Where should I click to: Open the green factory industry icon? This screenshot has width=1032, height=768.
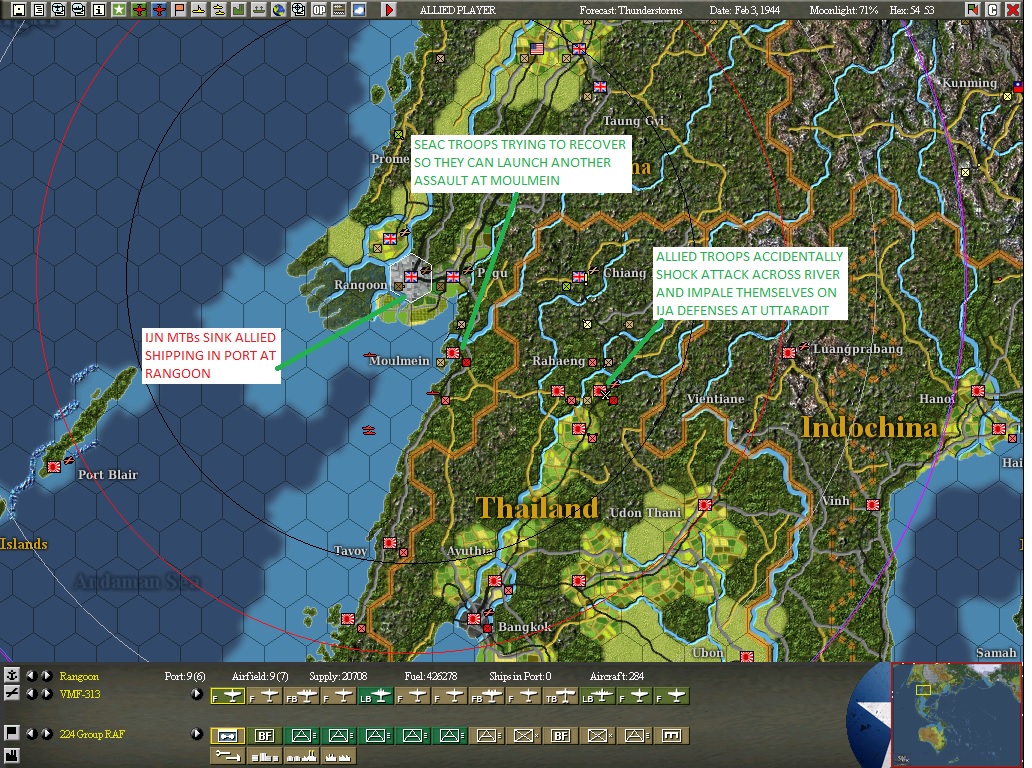(239, 10)
